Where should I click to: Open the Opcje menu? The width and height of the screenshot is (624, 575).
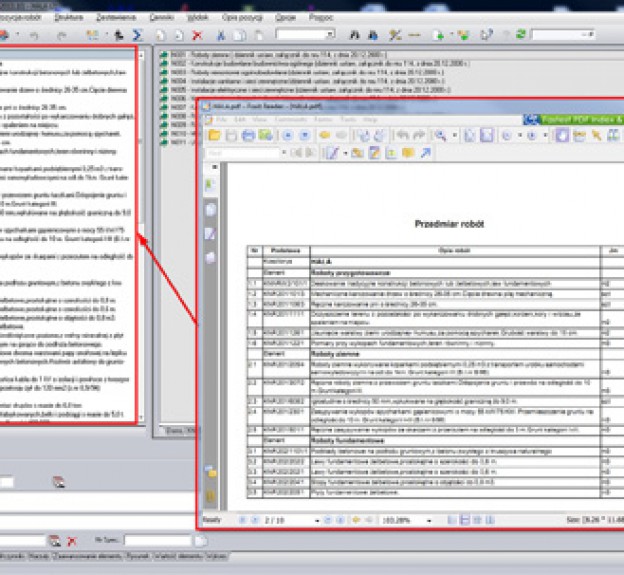click(x=285, y=18)
